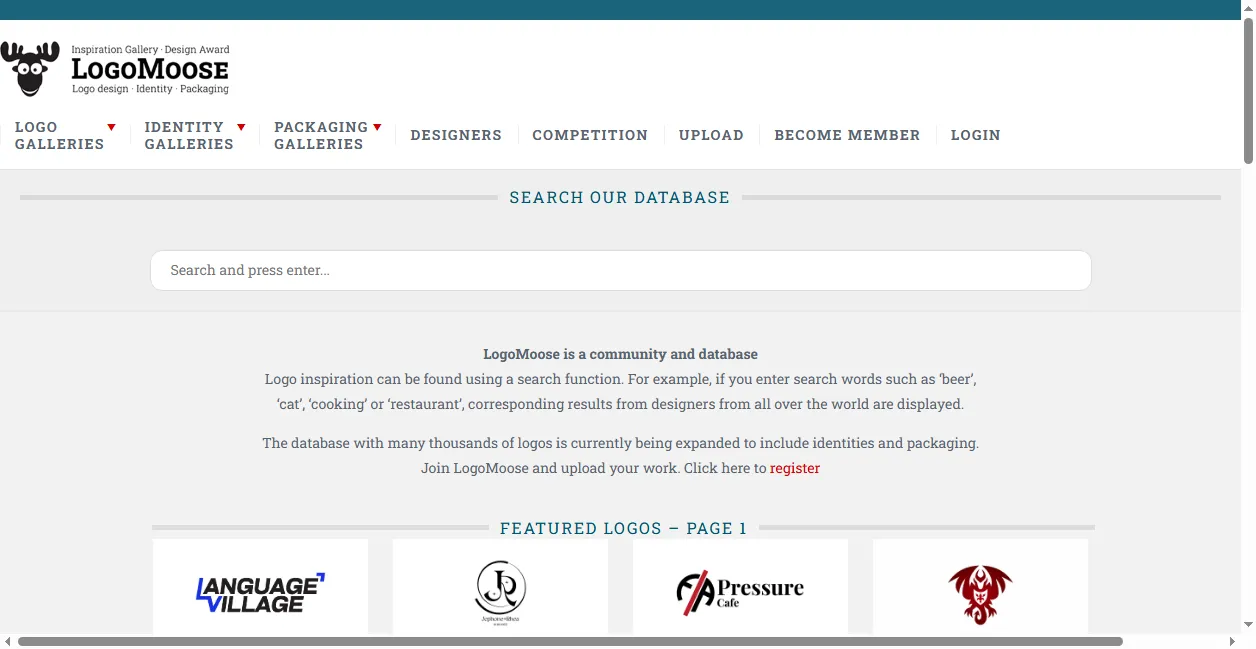Open the JR monogram circle logo
Screen dimensions: 1256x649
click(500, 592)
